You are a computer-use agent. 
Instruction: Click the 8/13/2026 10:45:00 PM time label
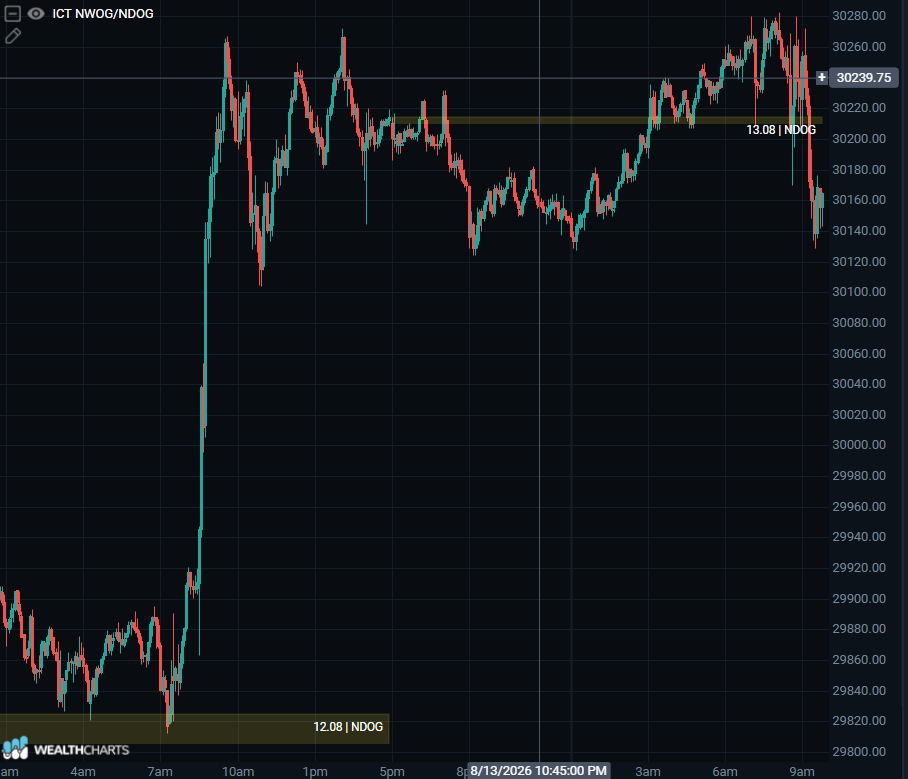point(539,771)
